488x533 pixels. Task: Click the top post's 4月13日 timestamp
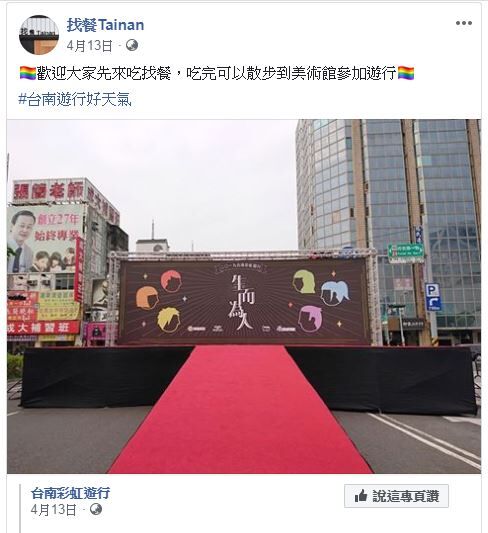(x=89, y=46)
